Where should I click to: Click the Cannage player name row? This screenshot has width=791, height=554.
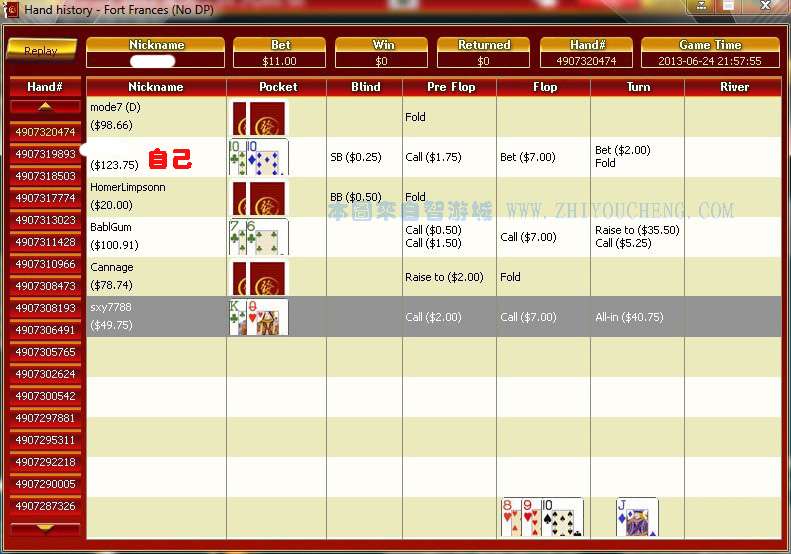(155, 277)
